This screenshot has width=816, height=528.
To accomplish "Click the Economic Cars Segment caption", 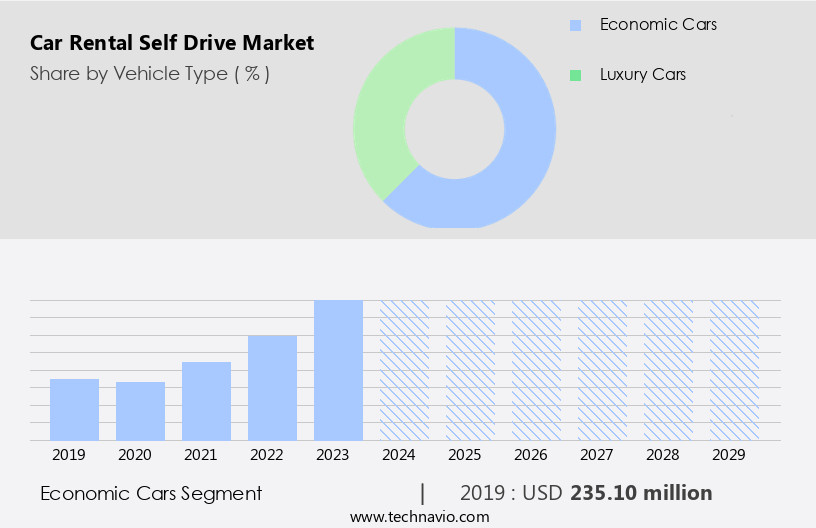I will pyautogui.click(x=151, y=493).
